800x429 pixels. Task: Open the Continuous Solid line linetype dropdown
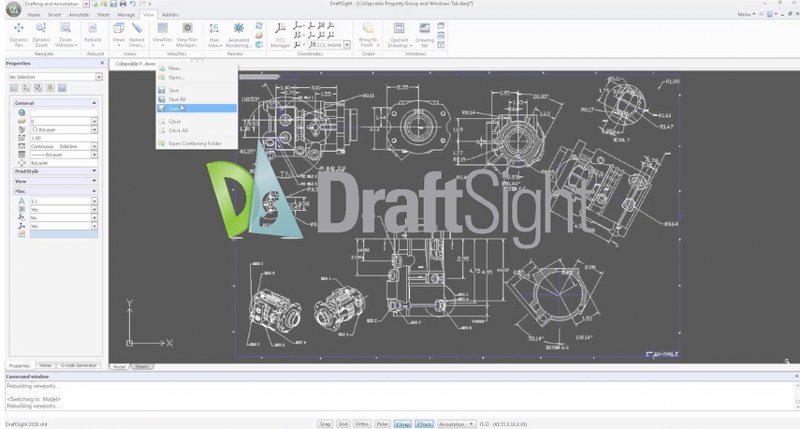pos(94,146)
